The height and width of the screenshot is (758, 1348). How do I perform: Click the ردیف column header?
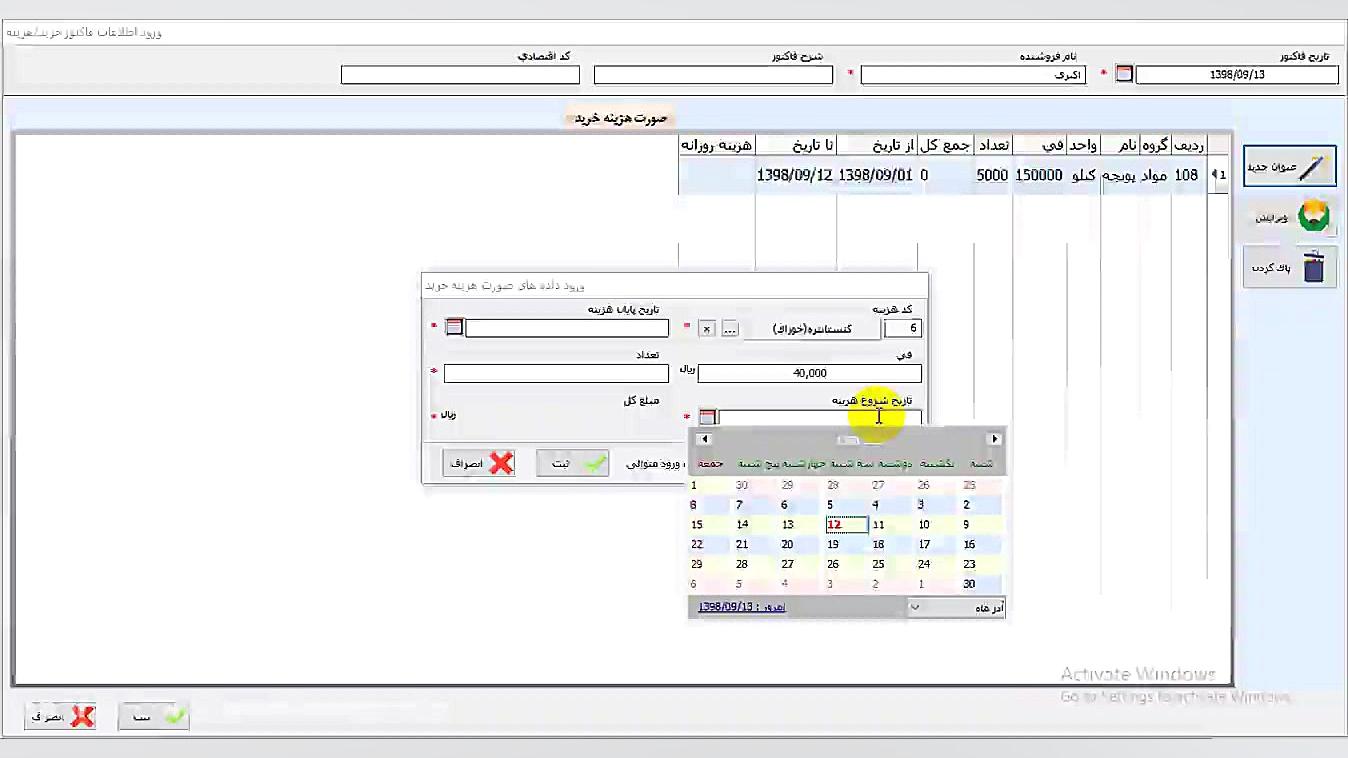click(1189, 145)
